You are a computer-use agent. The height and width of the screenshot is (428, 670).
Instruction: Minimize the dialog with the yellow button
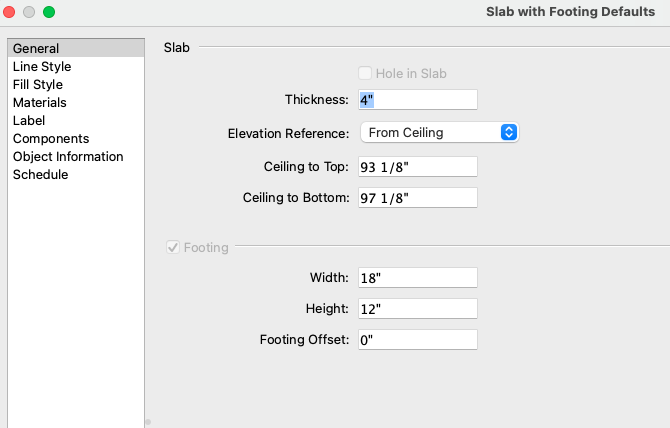coord(29,12)
